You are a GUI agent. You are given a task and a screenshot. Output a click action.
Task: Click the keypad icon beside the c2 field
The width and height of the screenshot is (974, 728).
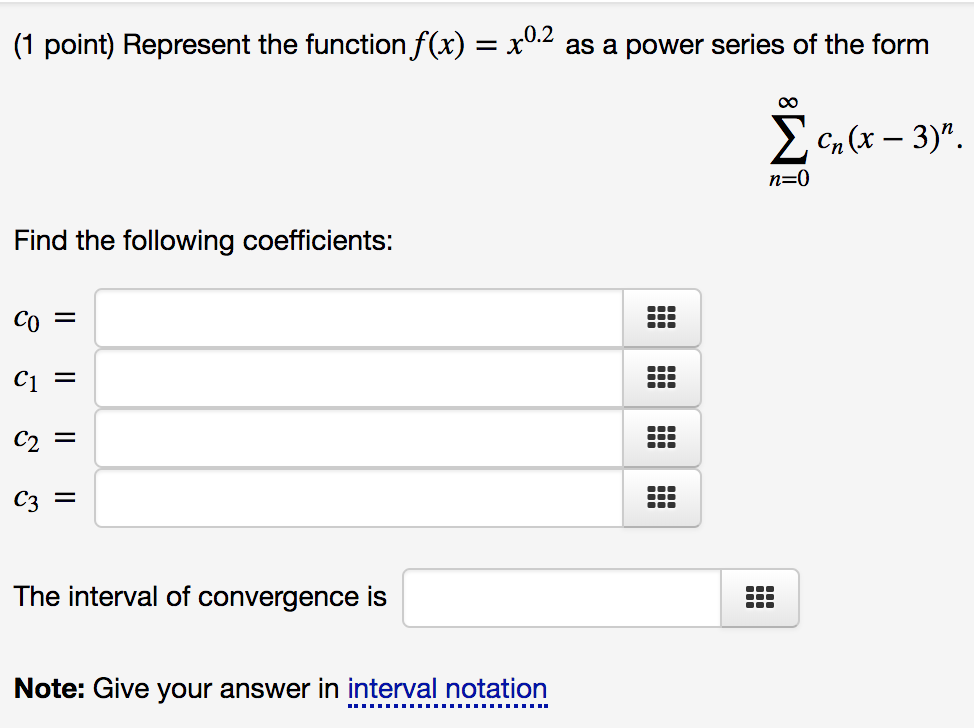point(661,437)
